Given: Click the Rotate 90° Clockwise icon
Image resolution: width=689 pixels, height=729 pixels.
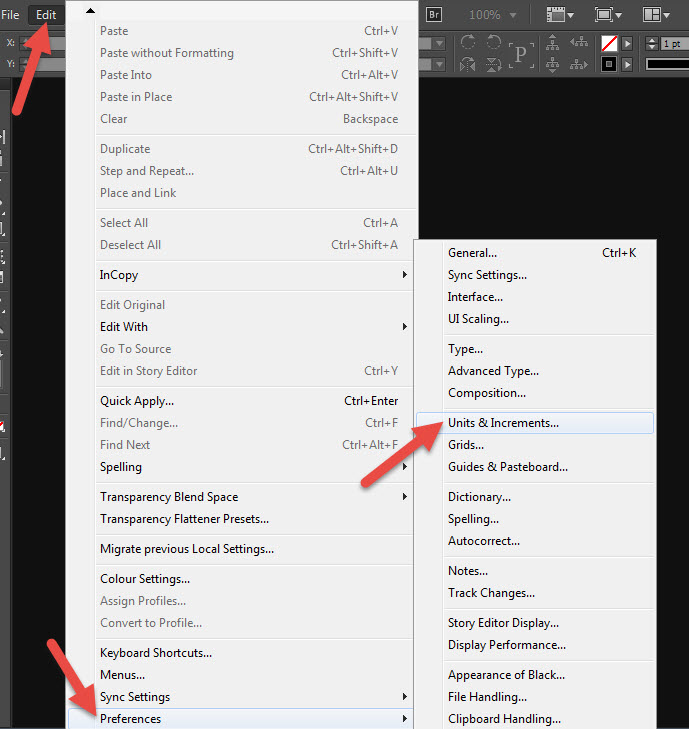Looking at the screenshot, I should 468,42.
